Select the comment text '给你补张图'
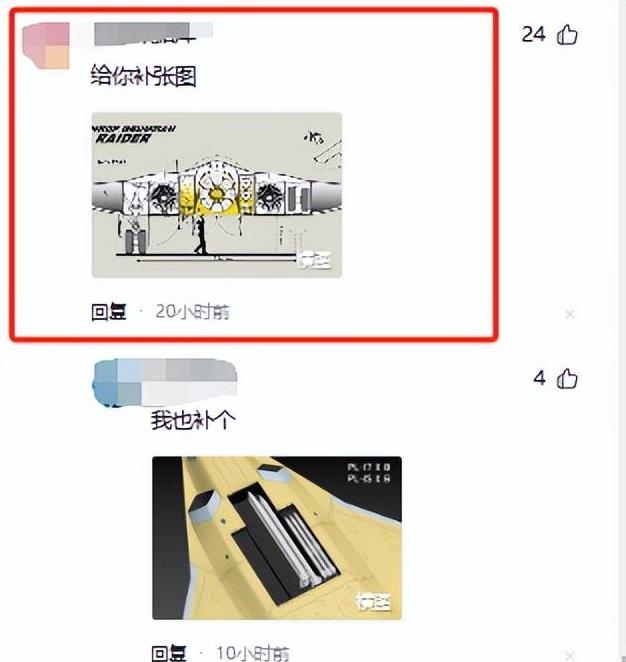626x662 pixels. (x=144, y=76)
